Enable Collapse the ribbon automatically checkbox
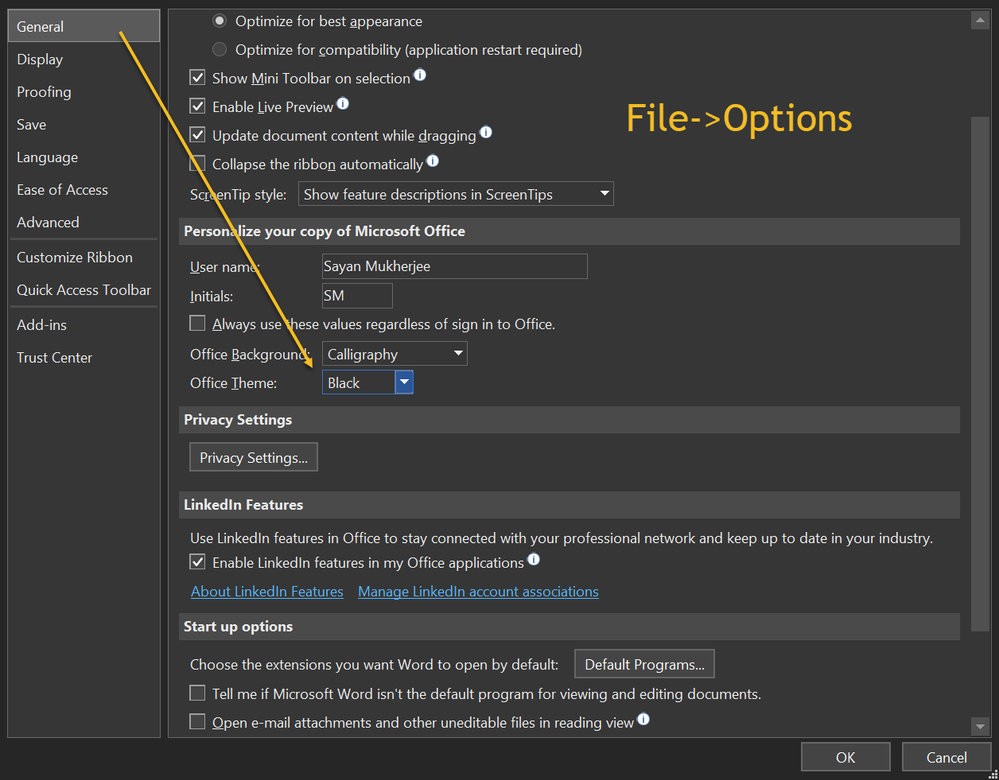999x780 pixels. point(198,164)
